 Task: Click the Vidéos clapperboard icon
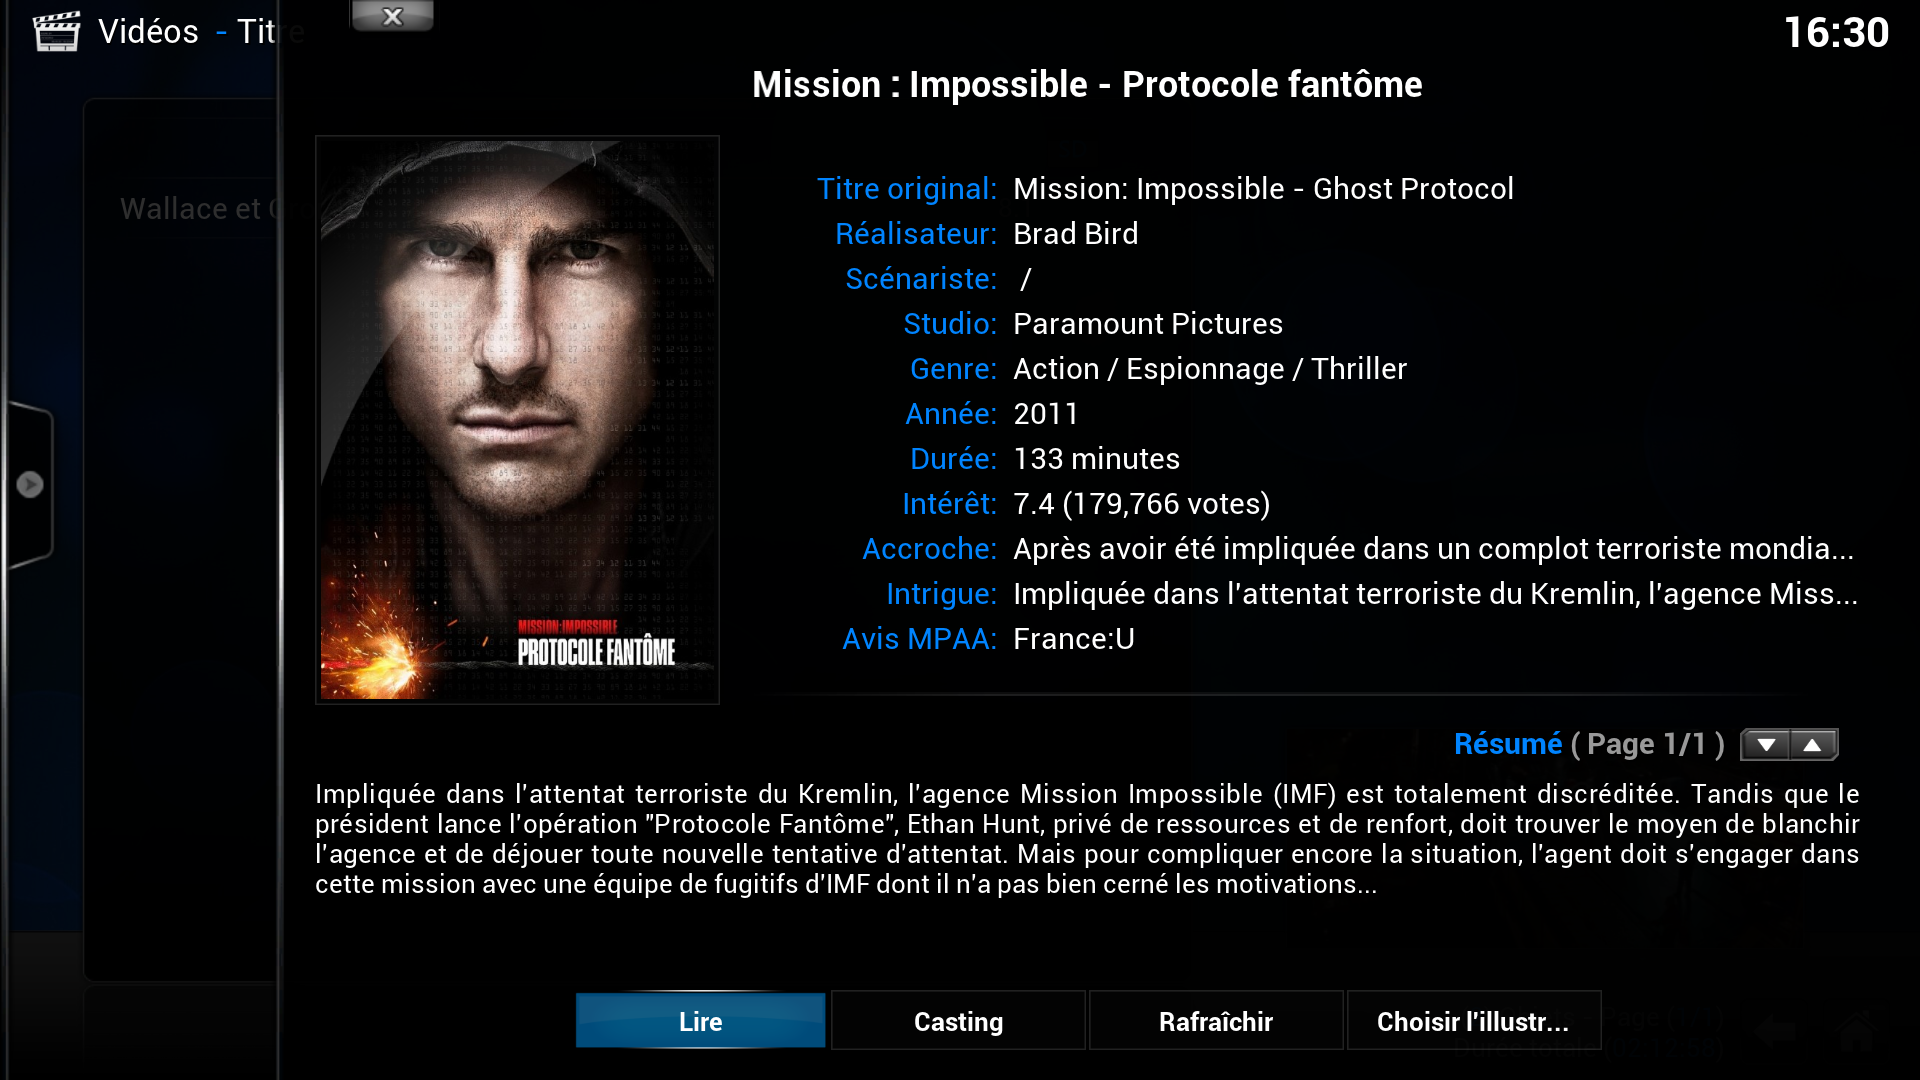56,31
